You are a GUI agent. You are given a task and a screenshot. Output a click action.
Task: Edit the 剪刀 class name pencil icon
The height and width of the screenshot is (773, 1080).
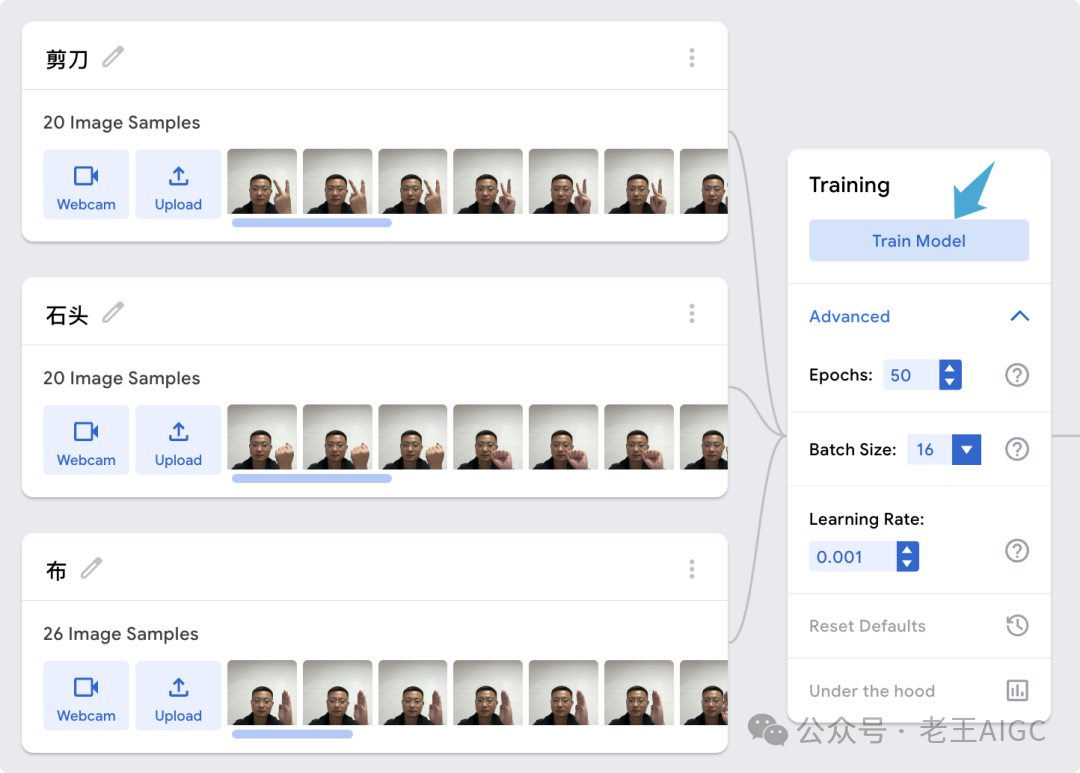[x=113, y=57]
